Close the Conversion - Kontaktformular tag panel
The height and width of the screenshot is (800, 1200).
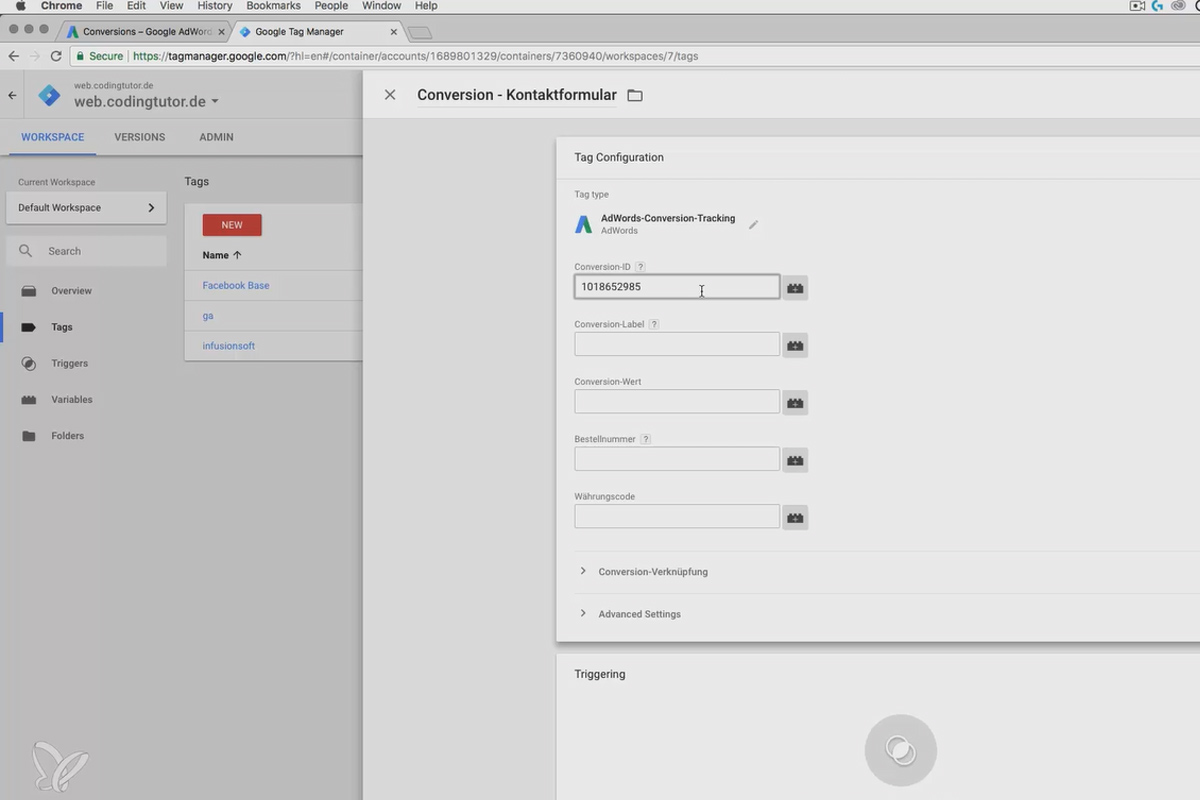[x=390, y=95]
